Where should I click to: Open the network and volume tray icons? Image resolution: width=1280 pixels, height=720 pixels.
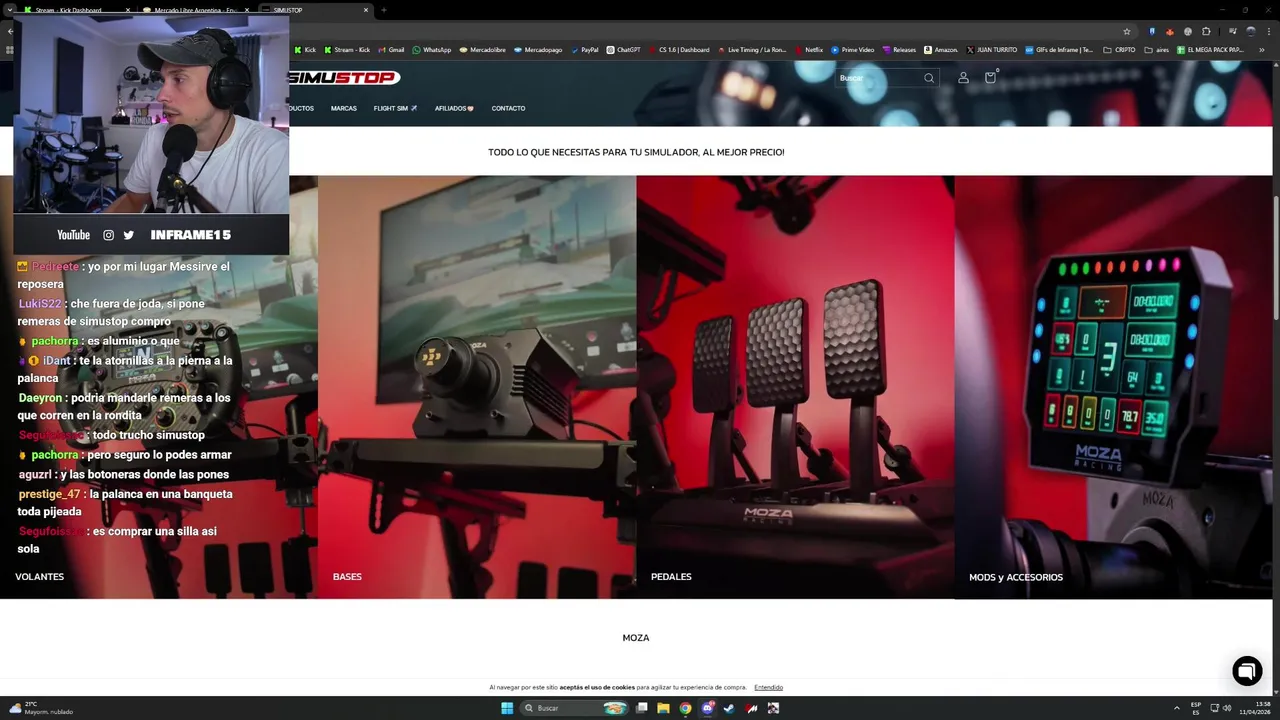click(x=1221, y=708)
